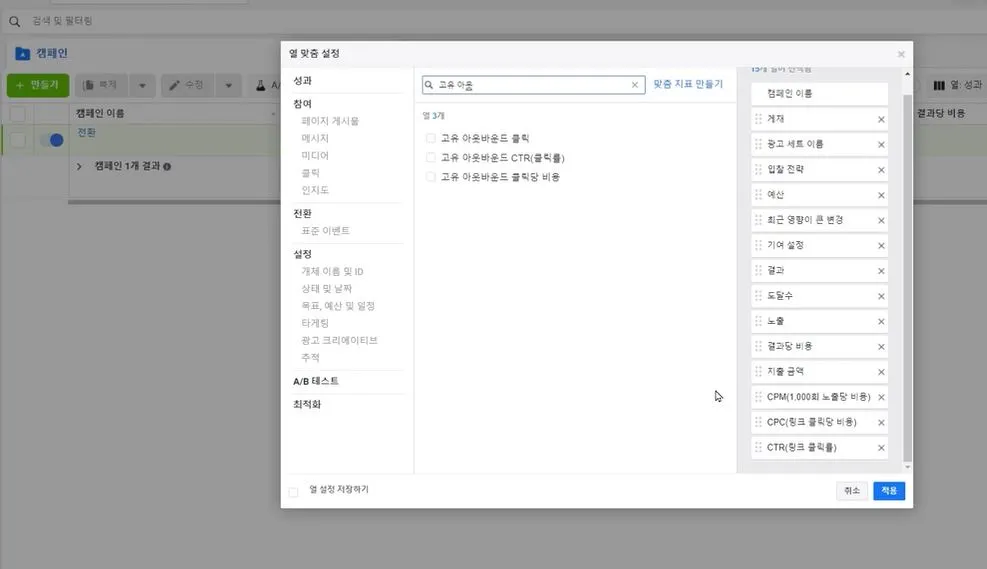Select the A/B 테스트 category

click(315, 381)
